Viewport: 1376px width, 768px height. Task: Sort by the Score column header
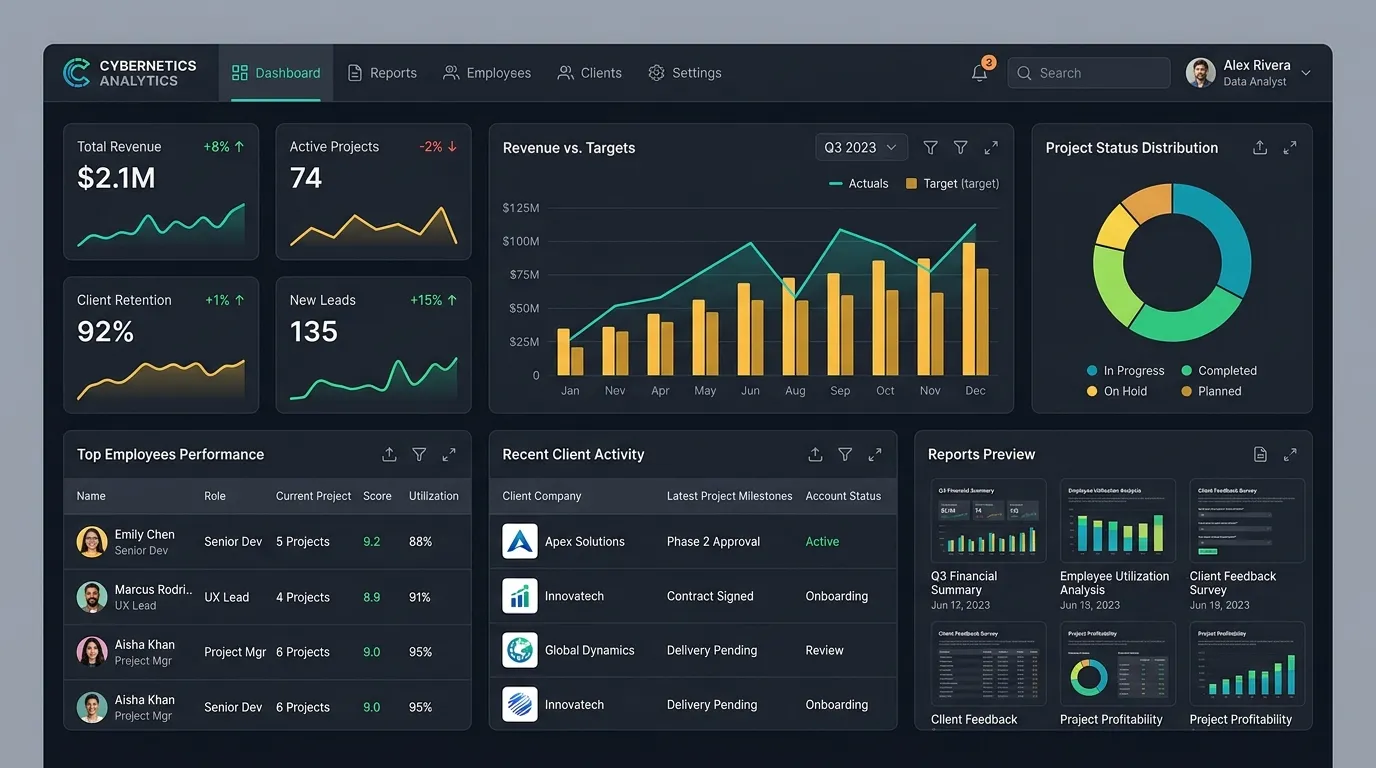377,496
